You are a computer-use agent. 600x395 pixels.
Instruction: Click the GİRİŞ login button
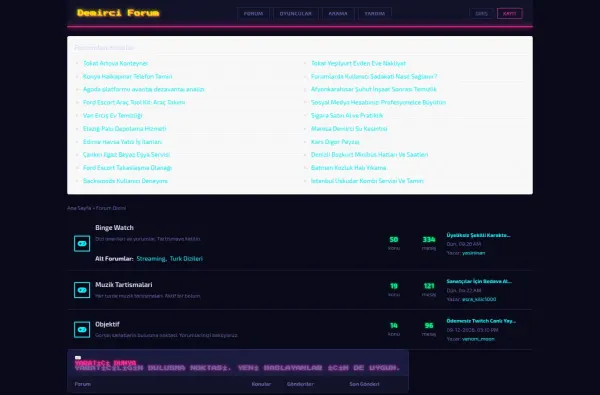tap(481, 13)
